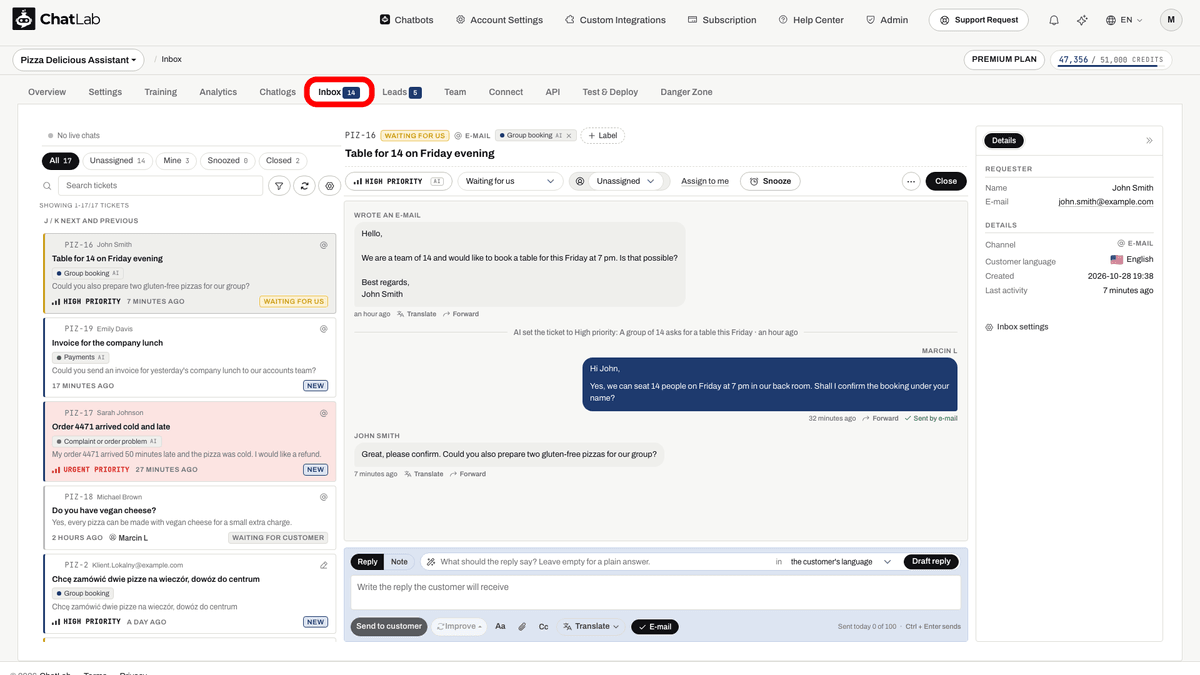The image size is (1200, 675).
Task: Translate John Smith's latest message
Action: click(x=424, y=474)
